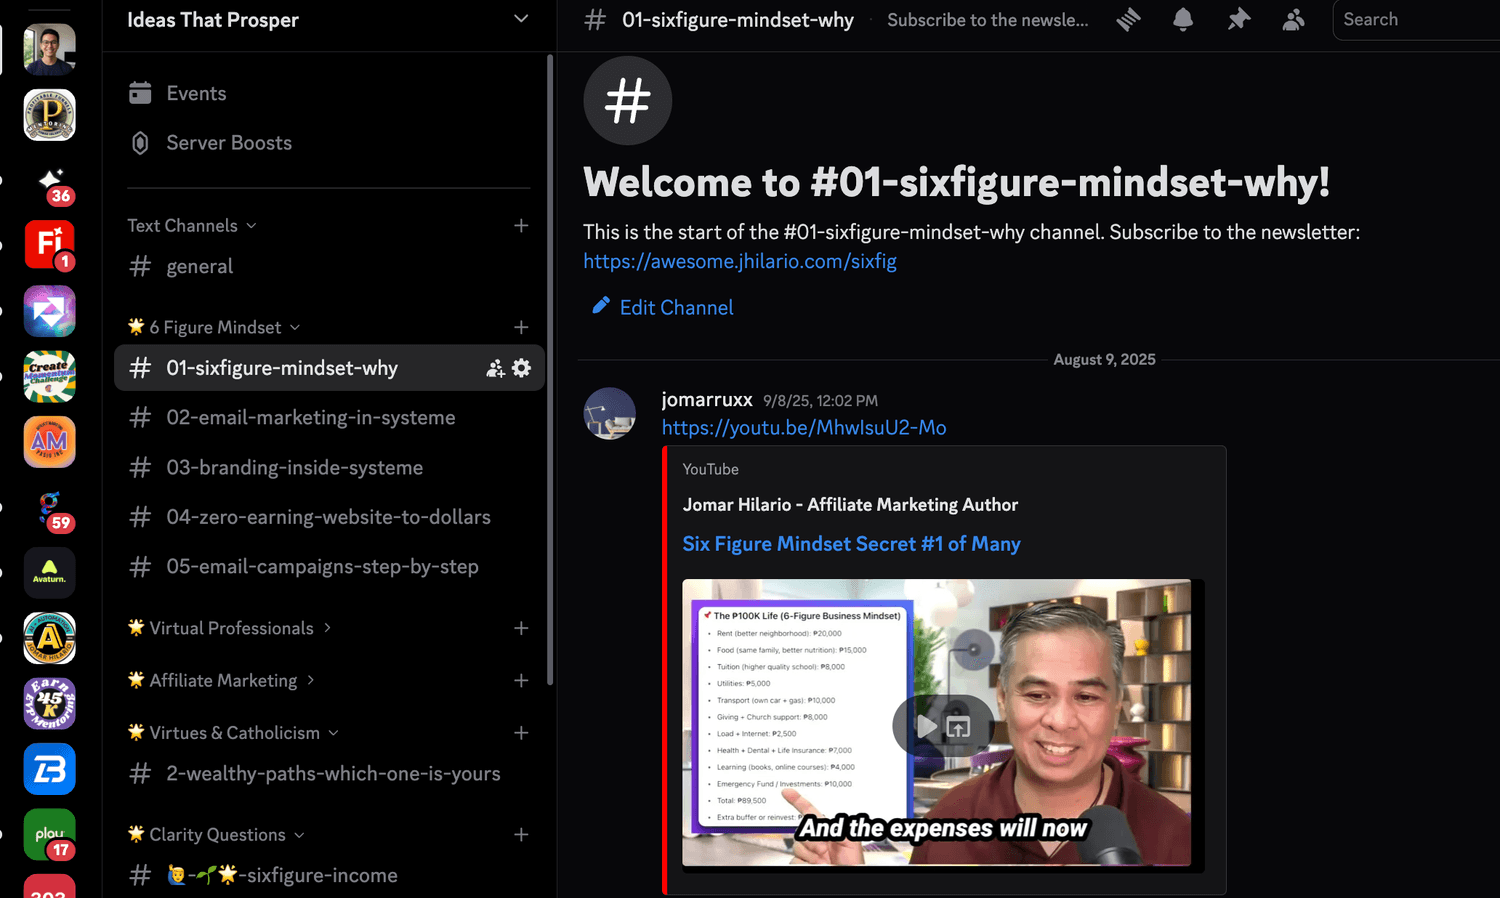
Task: Open the Create Momentum Challenge server icon
Action: [x=49, y=376]
